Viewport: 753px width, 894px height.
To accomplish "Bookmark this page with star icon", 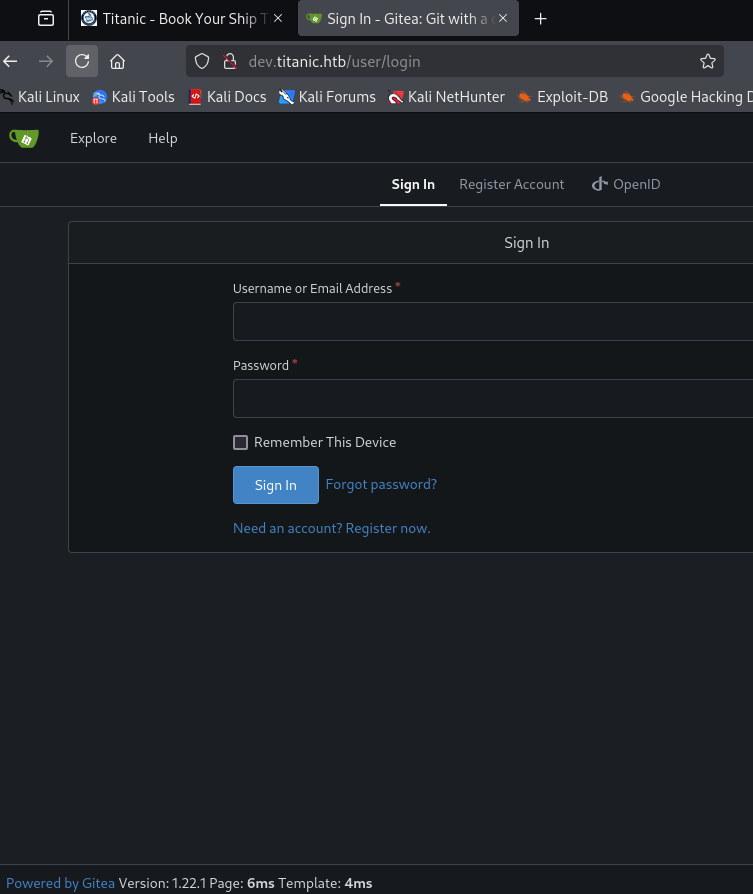I will (708, 61).
